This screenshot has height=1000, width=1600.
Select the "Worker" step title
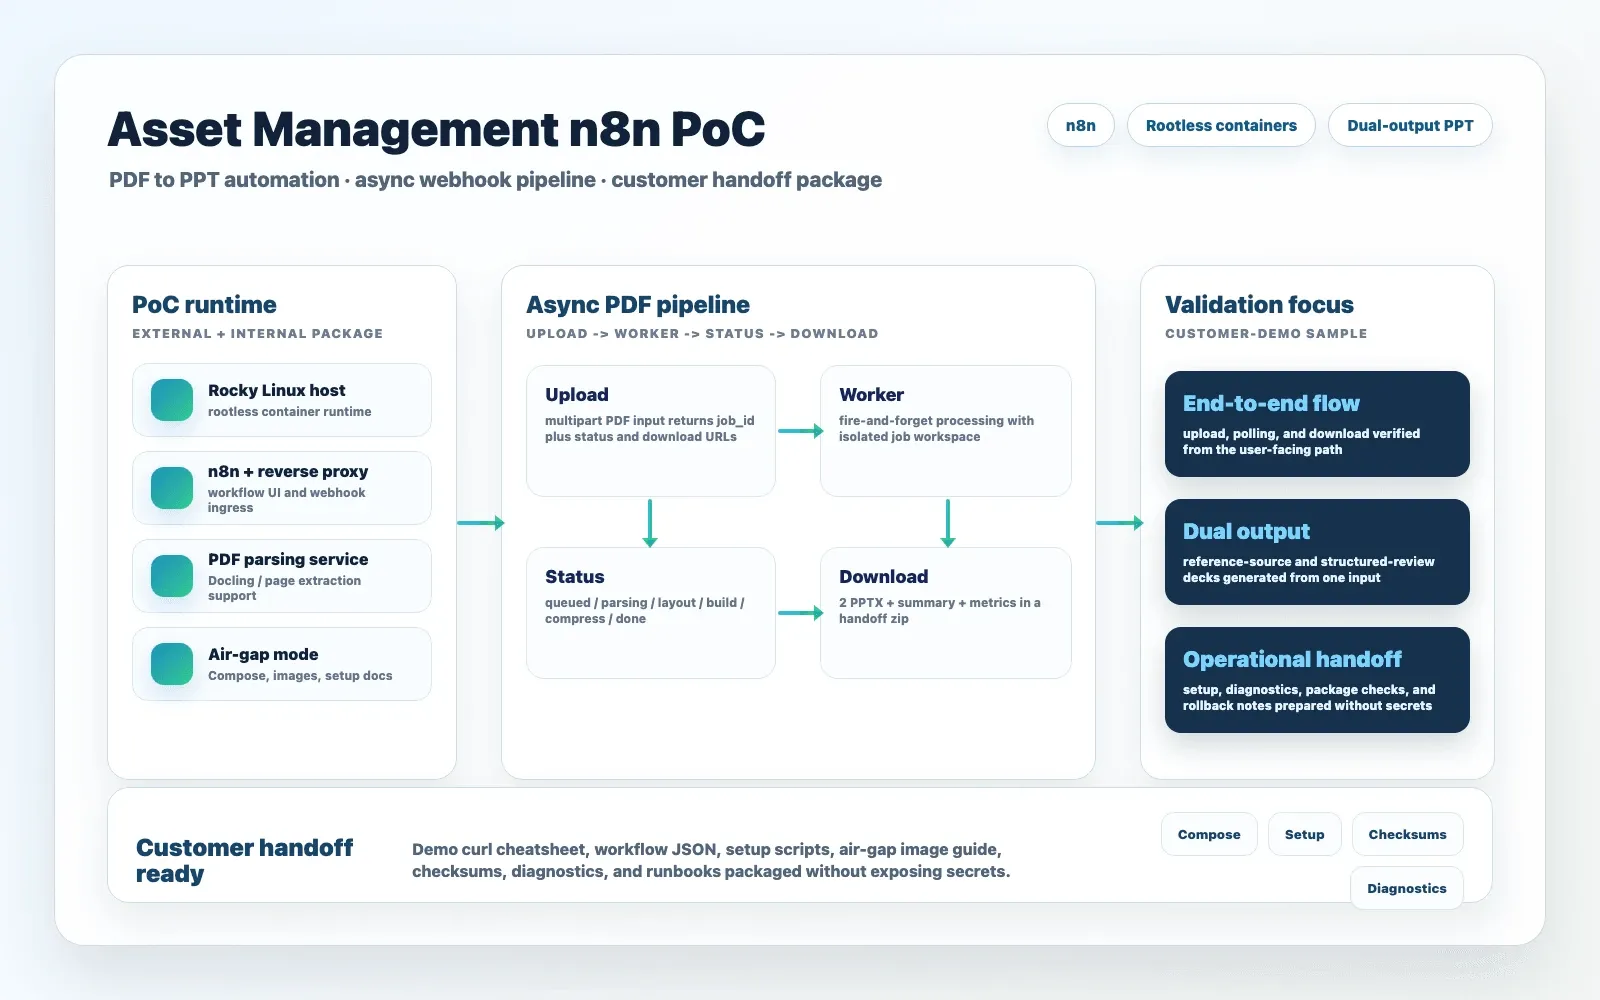[x=872, y=395]
